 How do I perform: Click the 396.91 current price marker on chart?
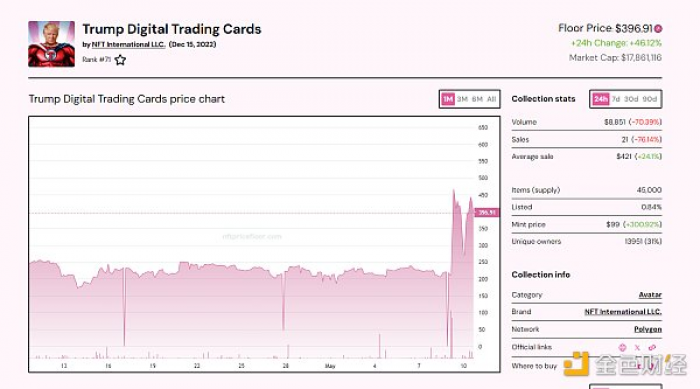click(487, 213)
